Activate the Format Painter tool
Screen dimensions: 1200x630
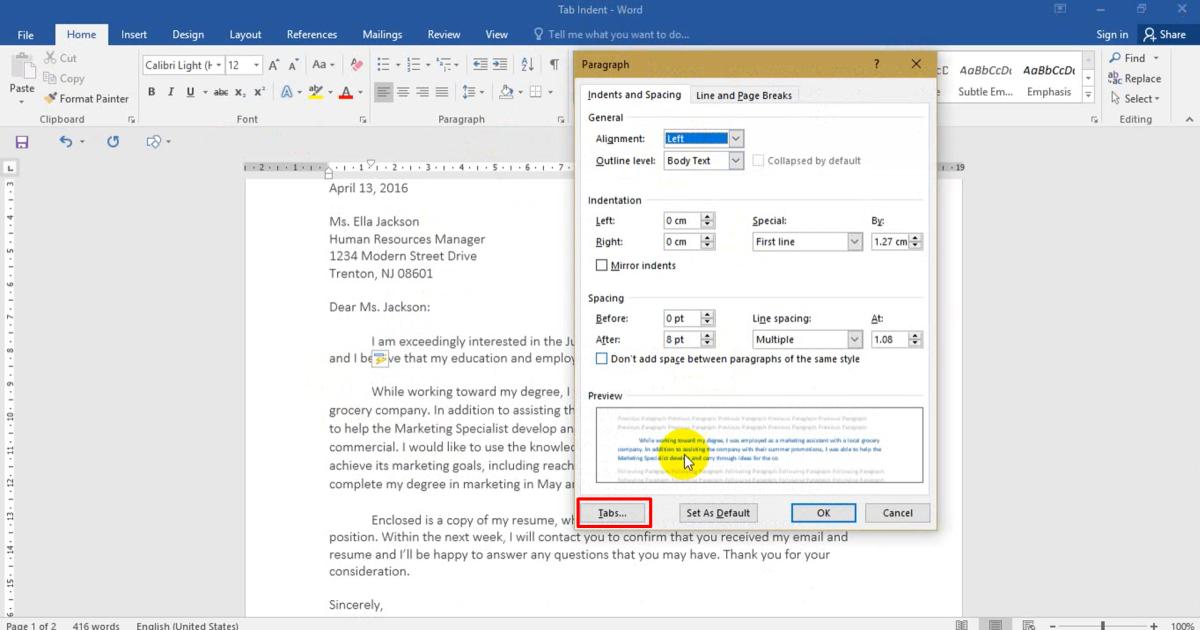tap(86, 98)
